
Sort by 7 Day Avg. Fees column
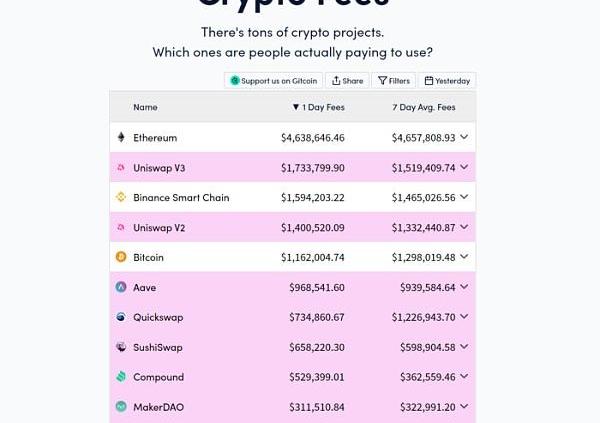[424, 107]
